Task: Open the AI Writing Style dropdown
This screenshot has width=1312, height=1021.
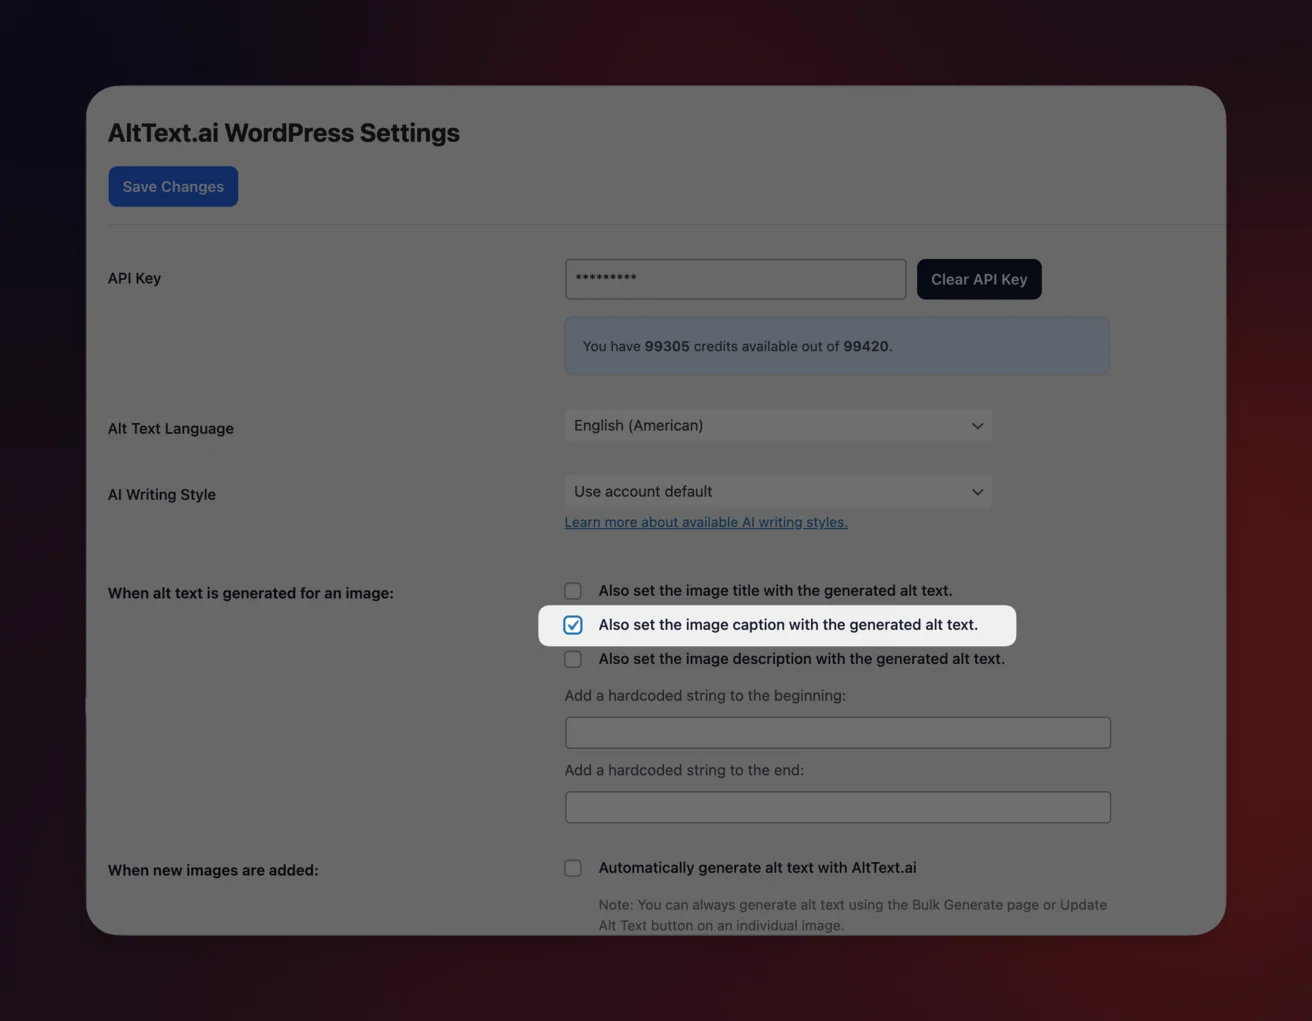Action: pos(778,491)
